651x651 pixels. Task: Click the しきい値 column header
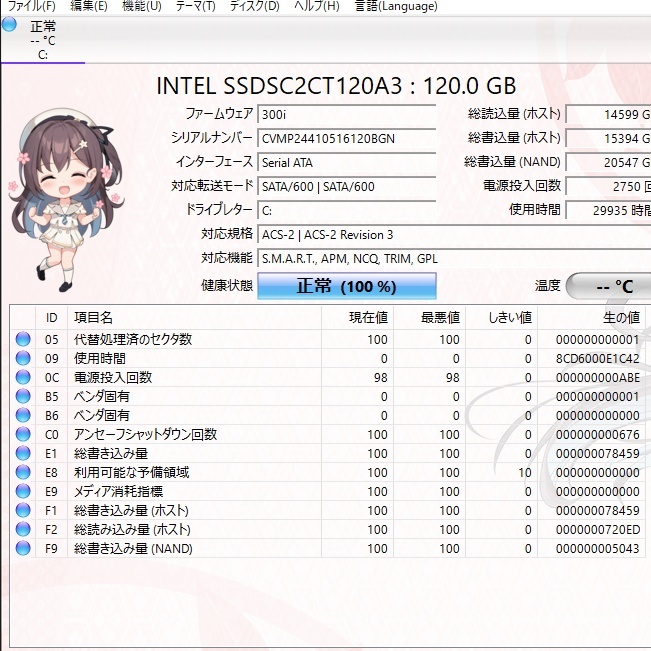[x=502, y=318]
